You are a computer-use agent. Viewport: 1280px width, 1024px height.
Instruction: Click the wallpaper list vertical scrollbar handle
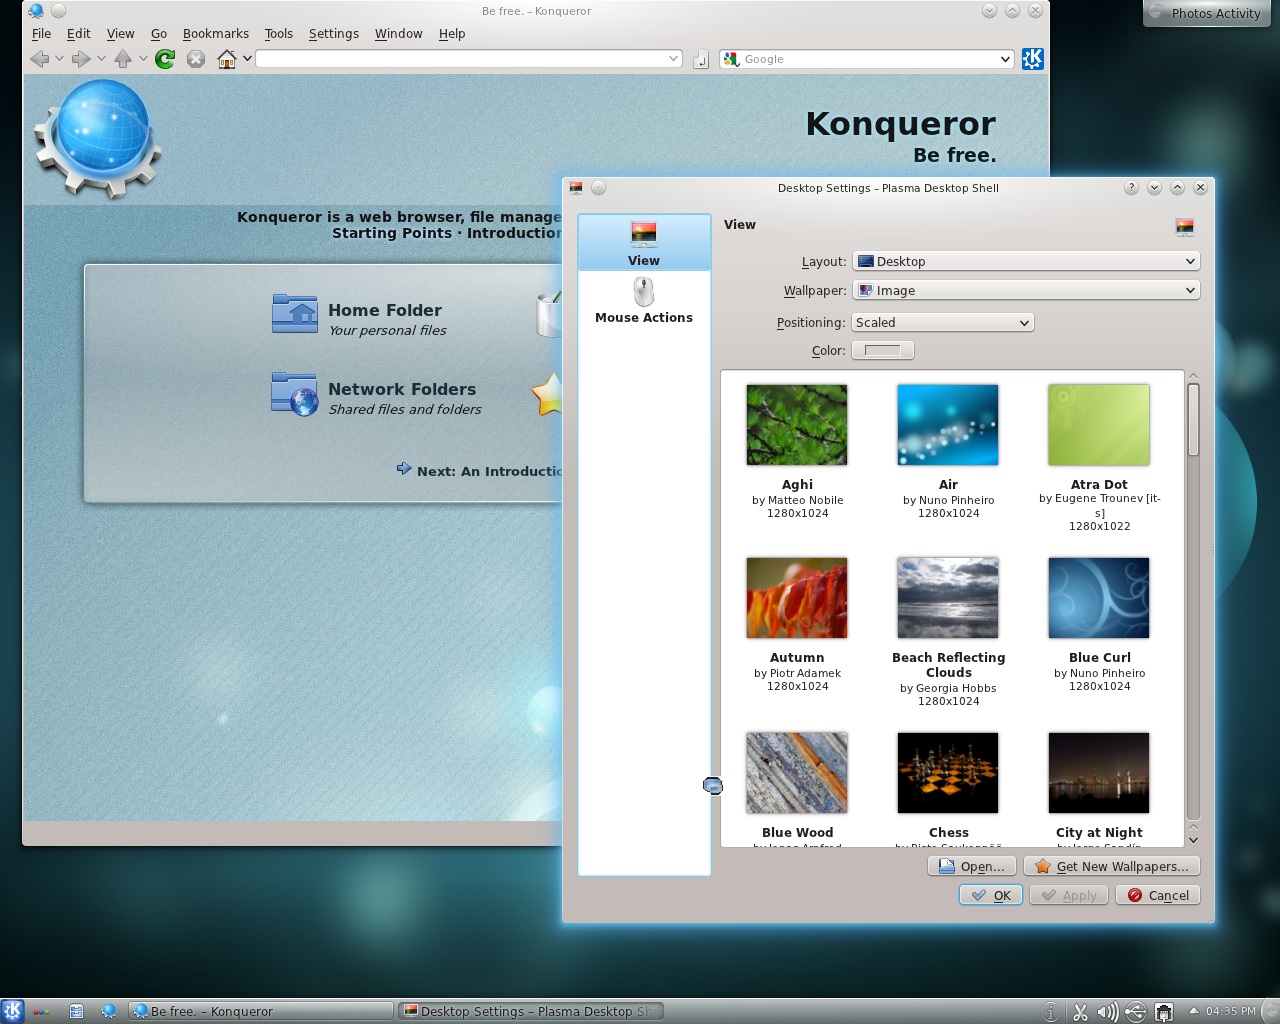pyautogui.click(x=1193, y=420)
